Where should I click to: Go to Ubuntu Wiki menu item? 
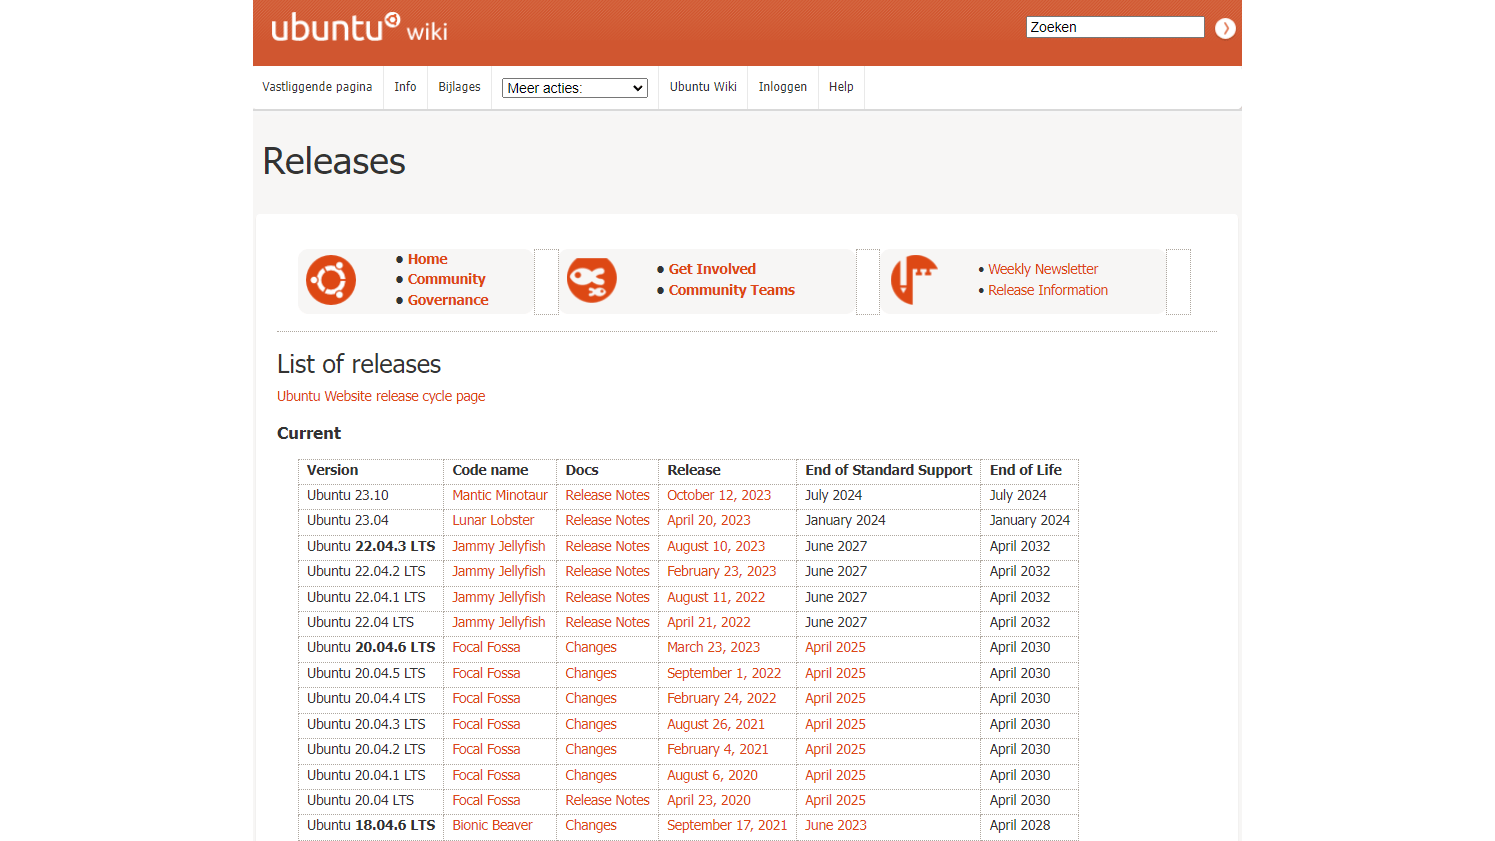click(x=703, y=87)
